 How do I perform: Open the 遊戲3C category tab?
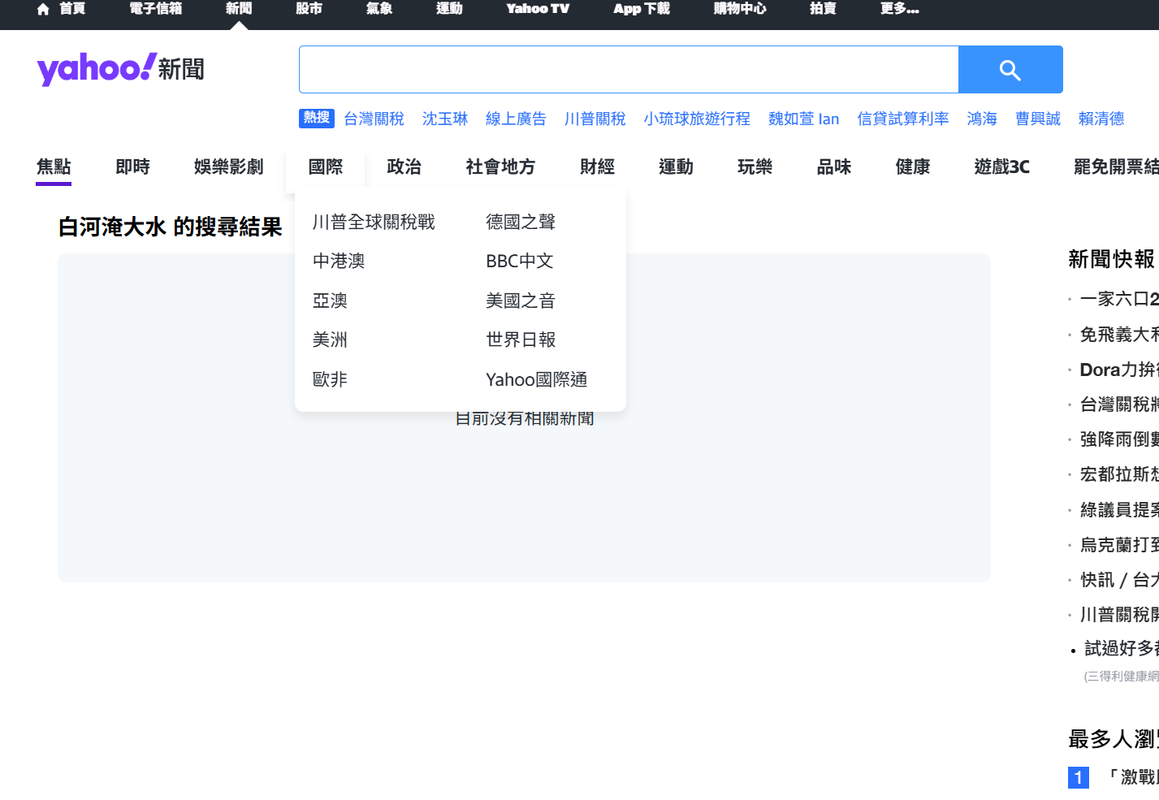(x=1002, y=167)
